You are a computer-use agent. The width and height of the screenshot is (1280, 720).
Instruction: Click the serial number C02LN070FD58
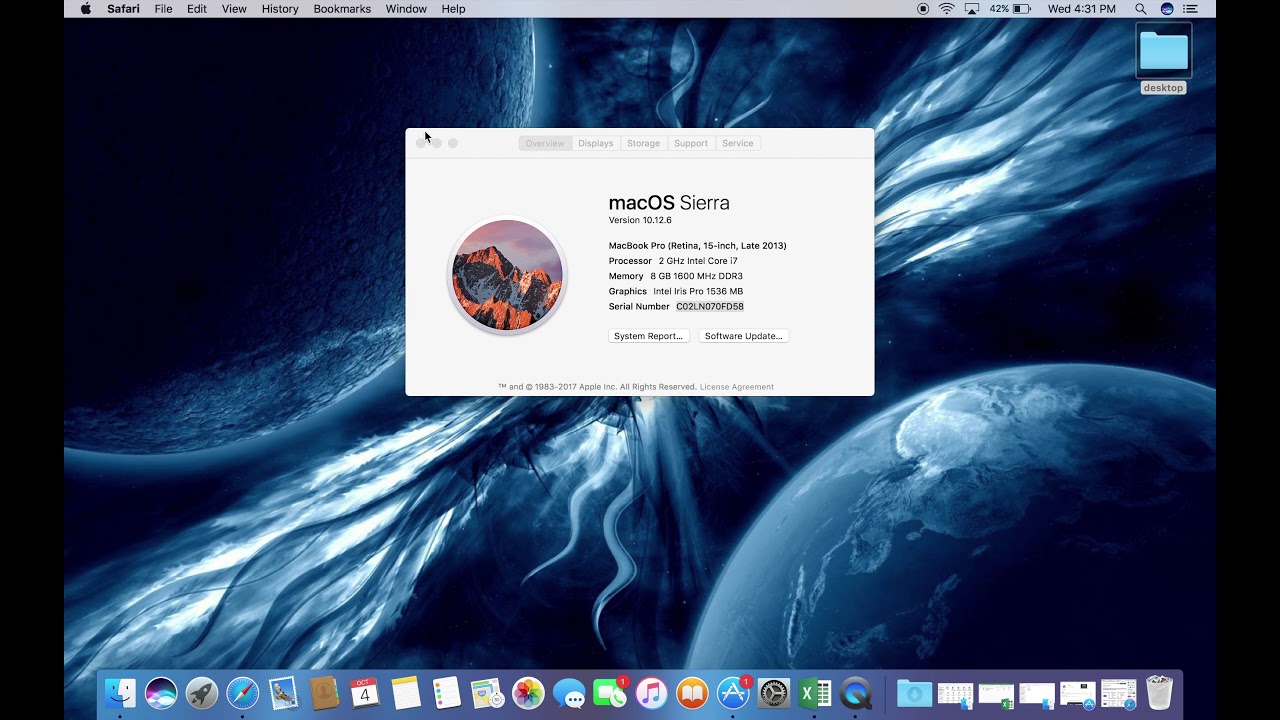click(x=710, y=307)
